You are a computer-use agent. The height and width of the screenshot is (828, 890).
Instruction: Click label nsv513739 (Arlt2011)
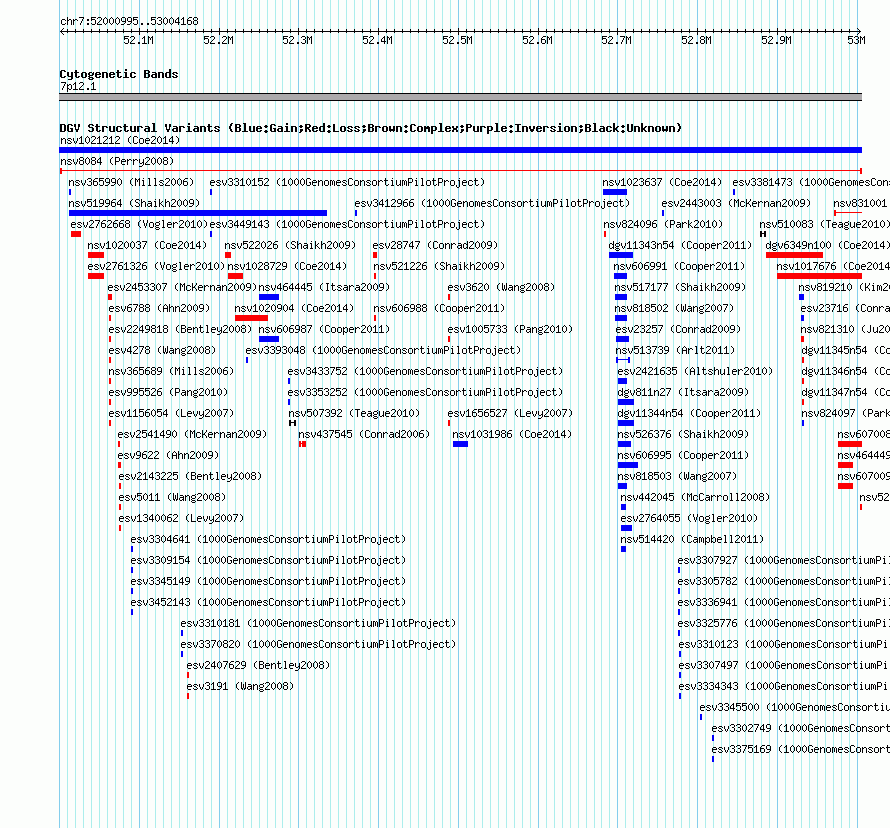pyautogui.click(x=675, y=350)
